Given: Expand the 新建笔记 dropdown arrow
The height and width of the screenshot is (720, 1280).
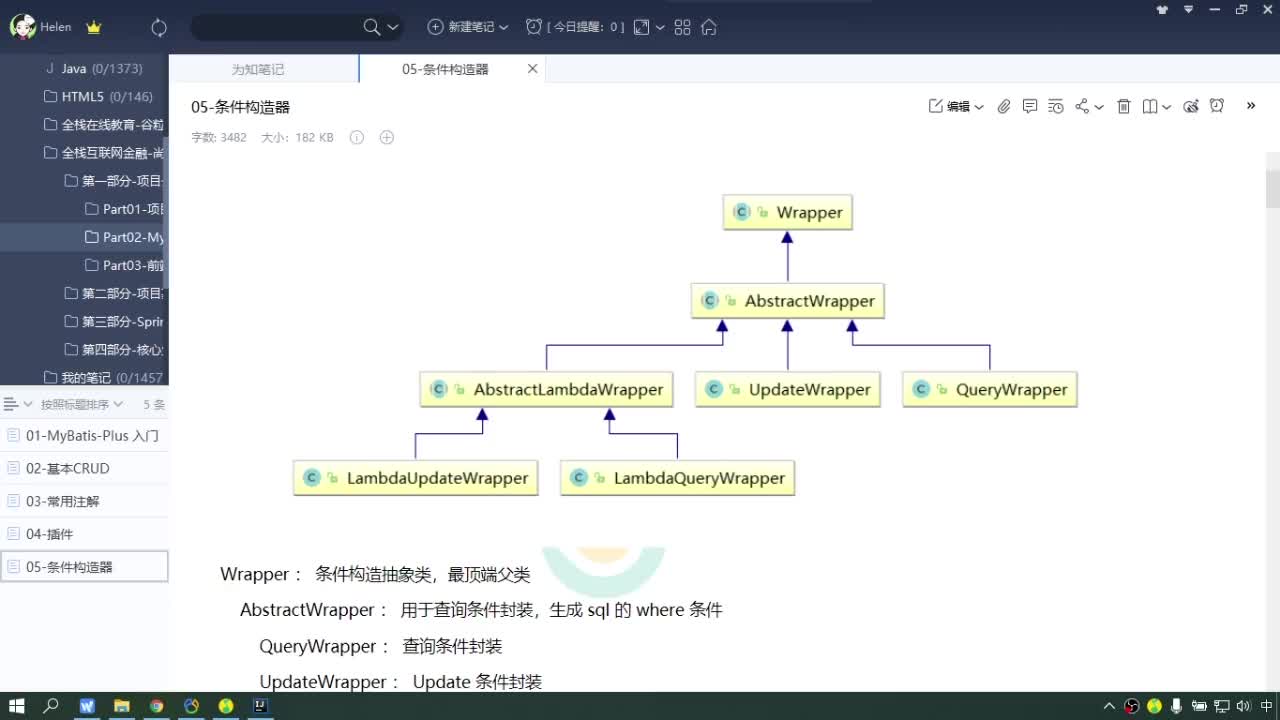Looking at the screenshot, I should pyautogui.click(x=504, y=28).
